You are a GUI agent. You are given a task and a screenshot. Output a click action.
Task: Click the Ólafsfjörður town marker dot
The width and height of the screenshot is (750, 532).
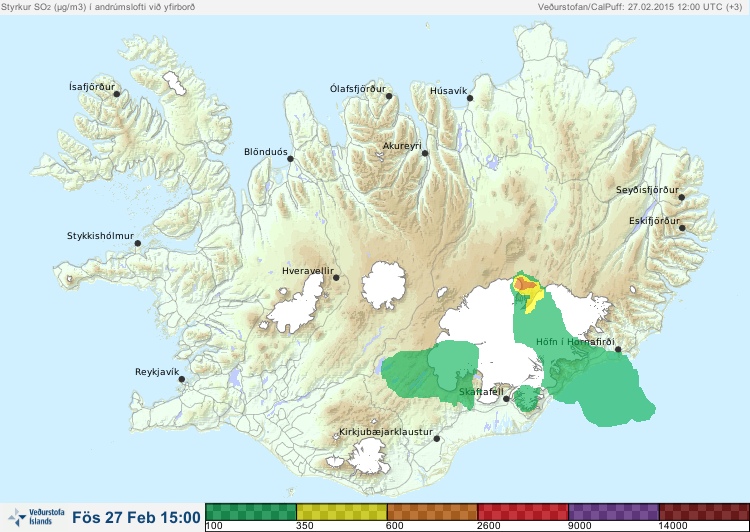pos(389,96)
